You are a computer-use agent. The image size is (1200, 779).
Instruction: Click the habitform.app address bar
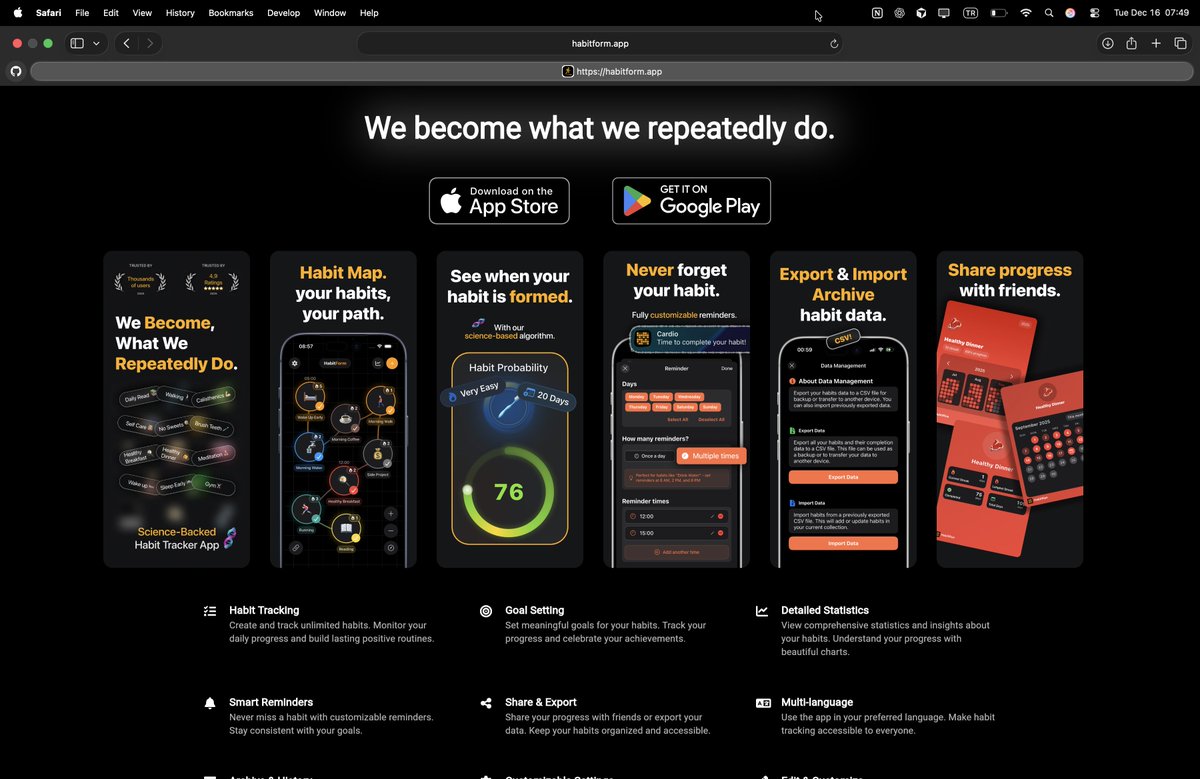600,43
